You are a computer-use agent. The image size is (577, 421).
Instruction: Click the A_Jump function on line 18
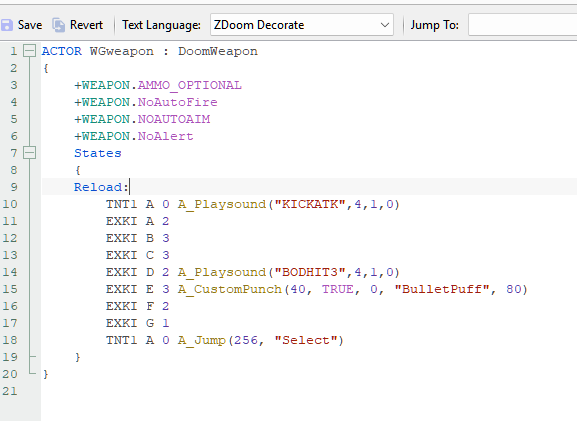[201, 340]
